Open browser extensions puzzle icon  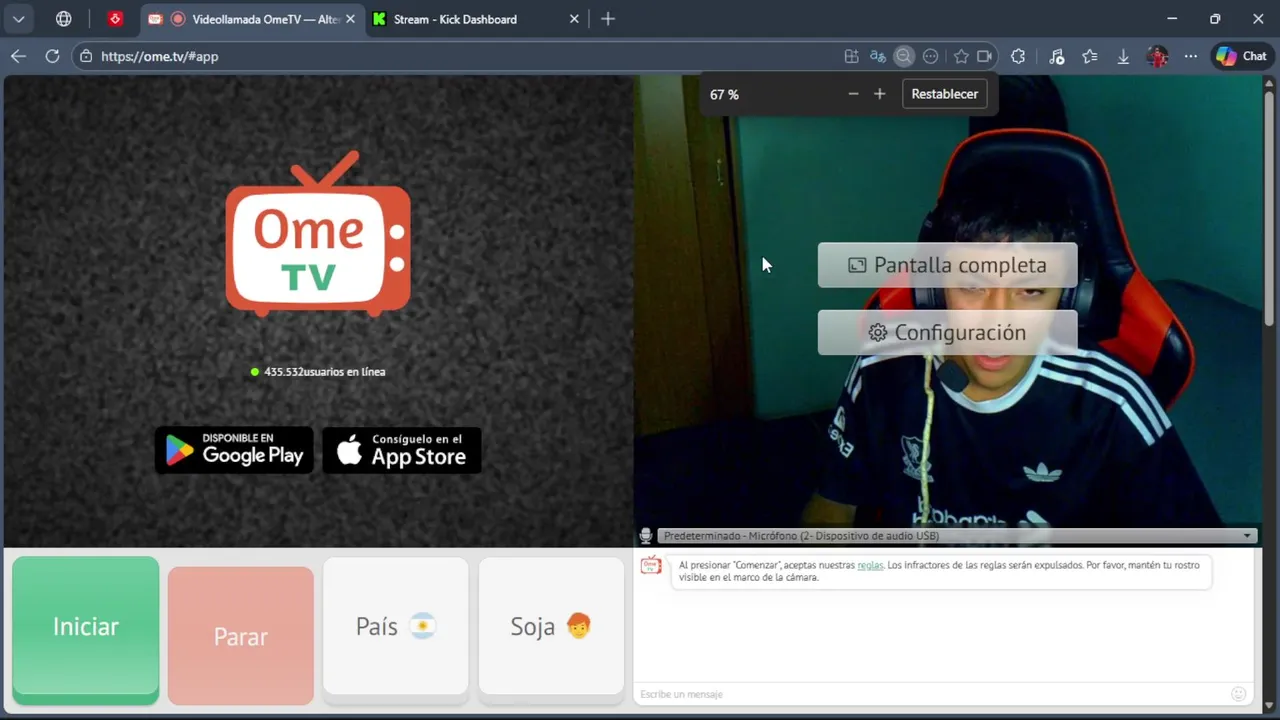tap(1018, 56)
